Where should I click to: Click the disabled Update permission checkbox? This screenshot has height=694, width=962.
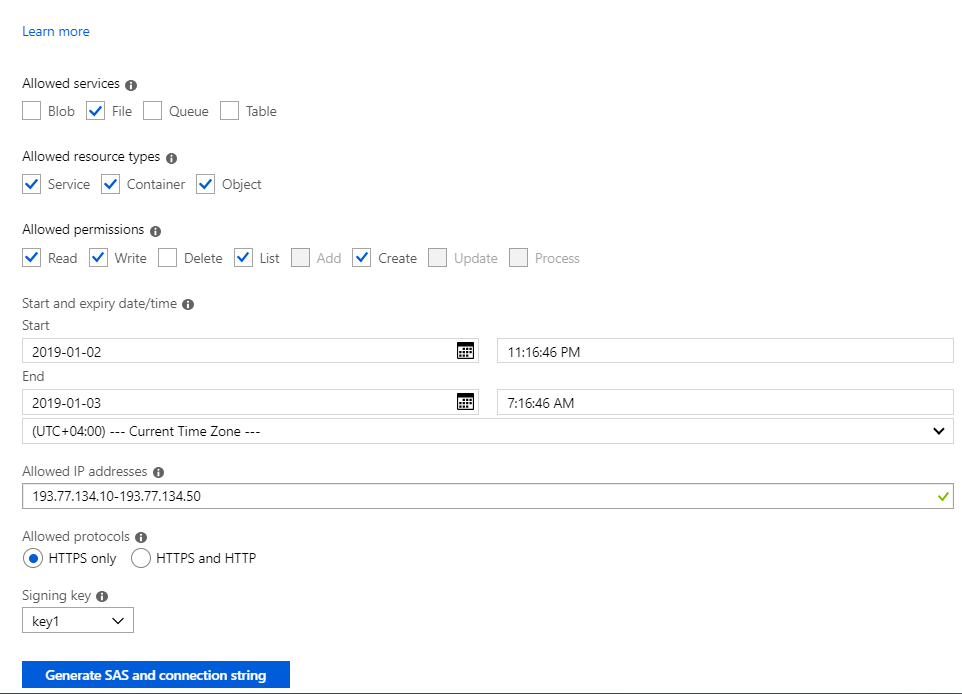click(x=437, y=258)
